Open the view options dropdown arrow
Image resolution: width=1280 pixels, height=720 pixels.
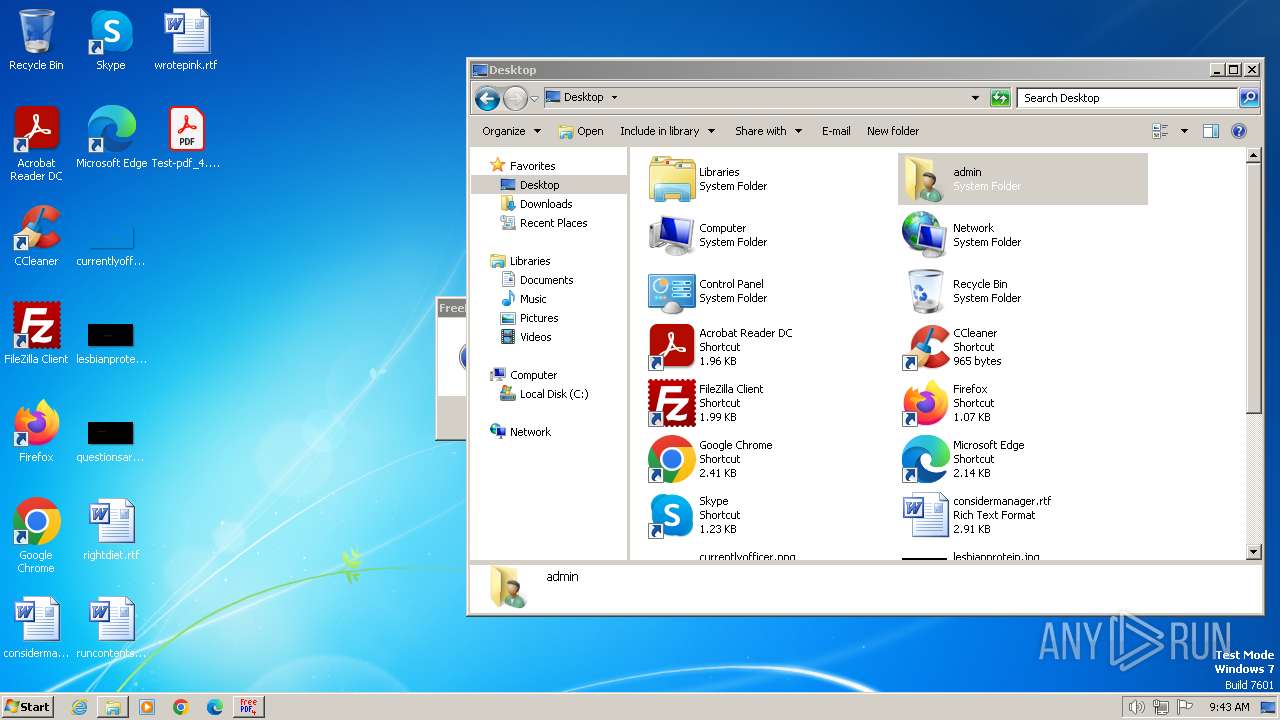[x=1184, y=131]
